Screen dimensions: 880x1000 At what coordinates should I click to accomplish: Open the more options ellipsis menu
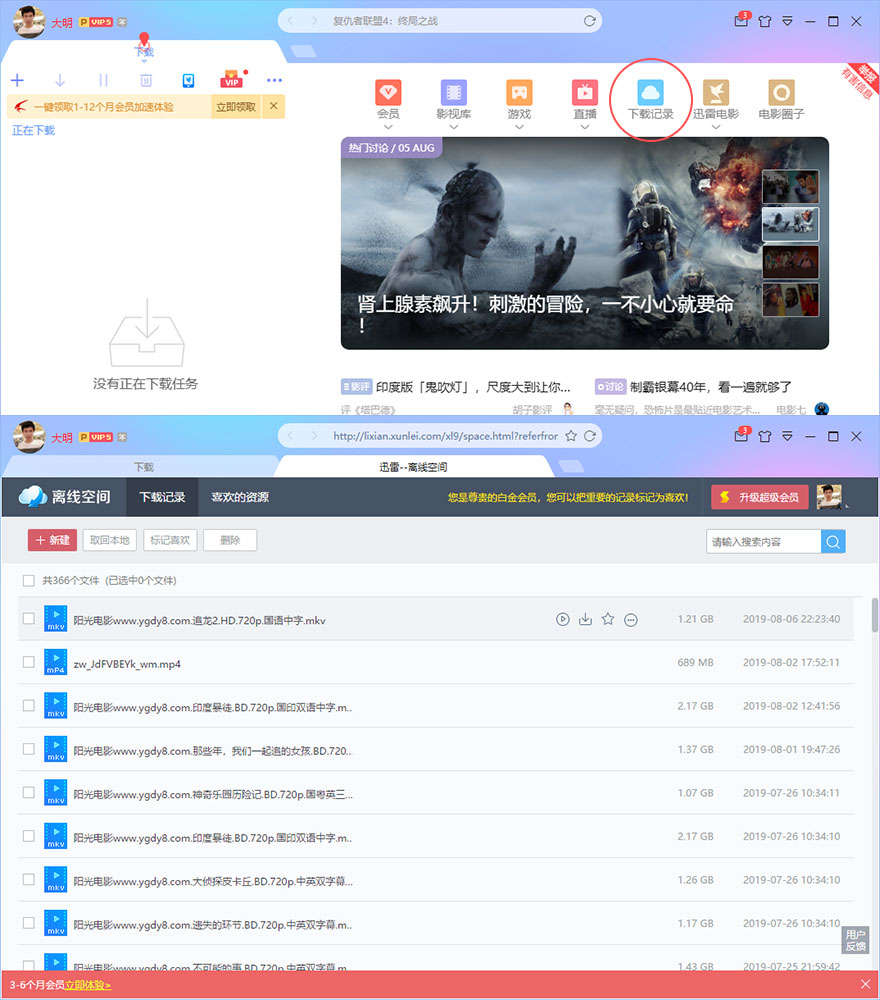tap(274, 80)
